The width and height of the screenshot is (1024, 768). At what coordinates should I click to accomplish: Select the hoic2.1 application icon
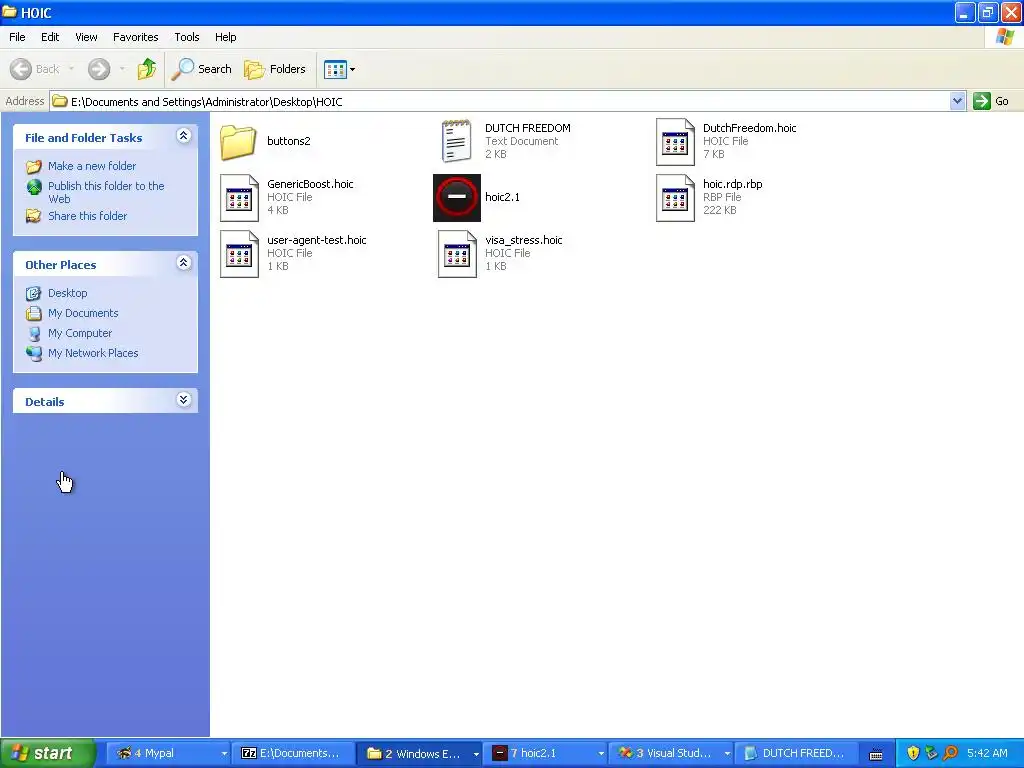pyautogui.click(x=456, y=198)
